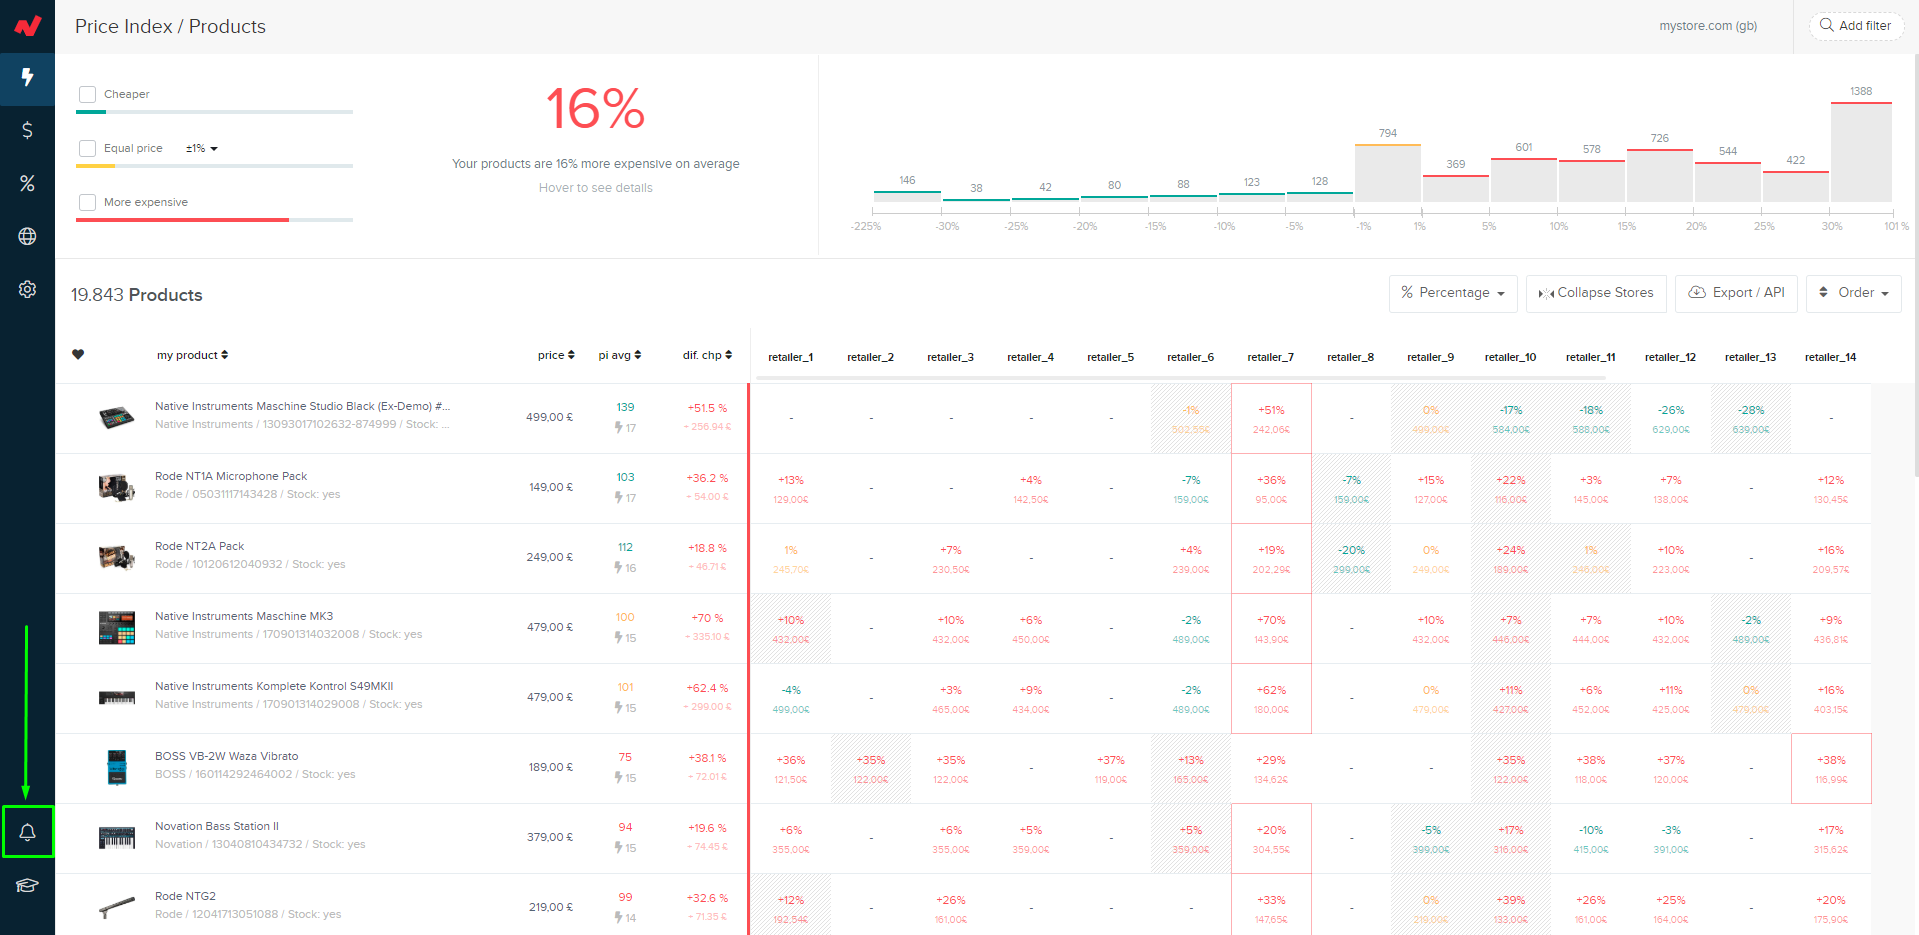This screenshot has width=1919, height=935.
Task: Click lightning icon in Rode NT1A row
Action: (619, 498)
